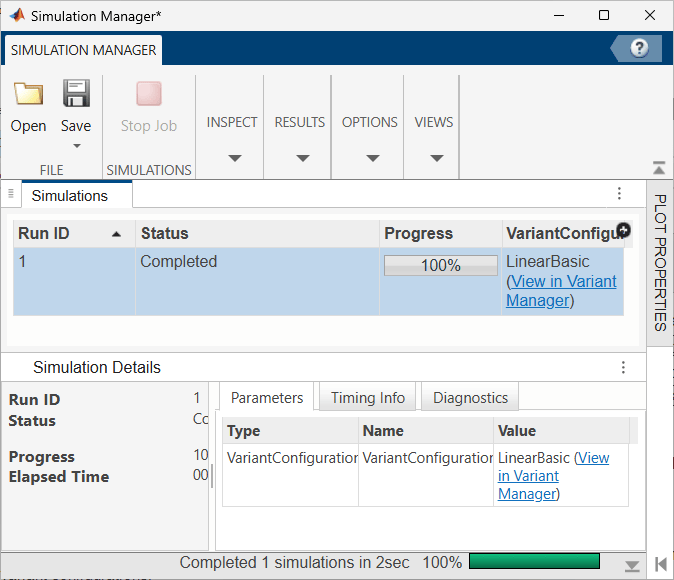Click the Elapsed Time label in details
Image resolution: width=674 pixels, height=580 pixels.
59,477
